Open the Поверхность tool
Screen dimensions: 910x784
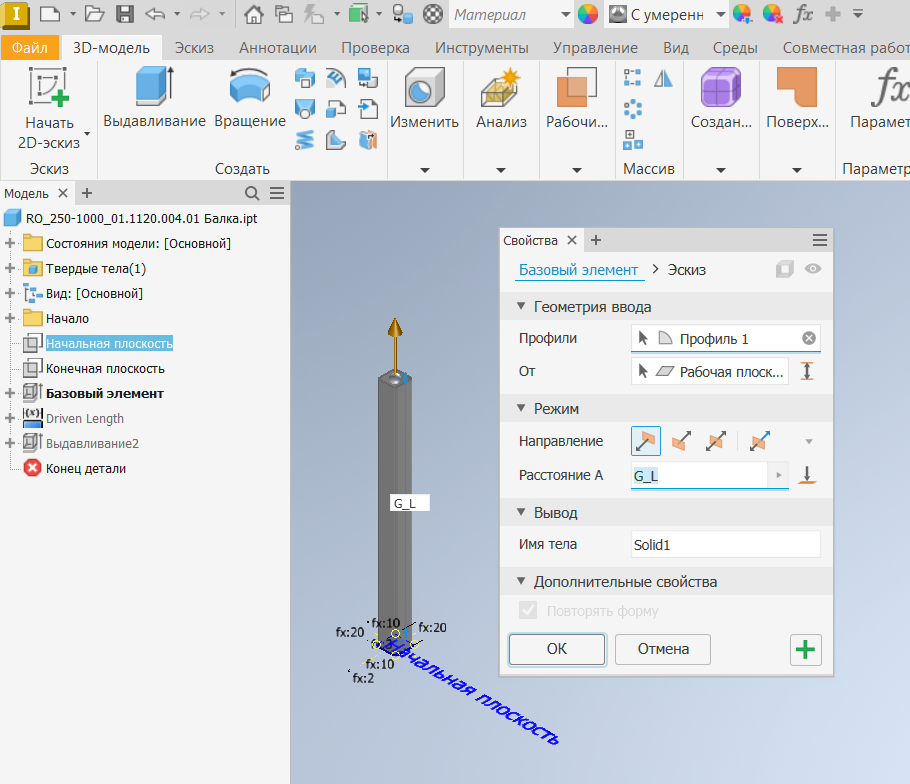(x=797, y=97)
